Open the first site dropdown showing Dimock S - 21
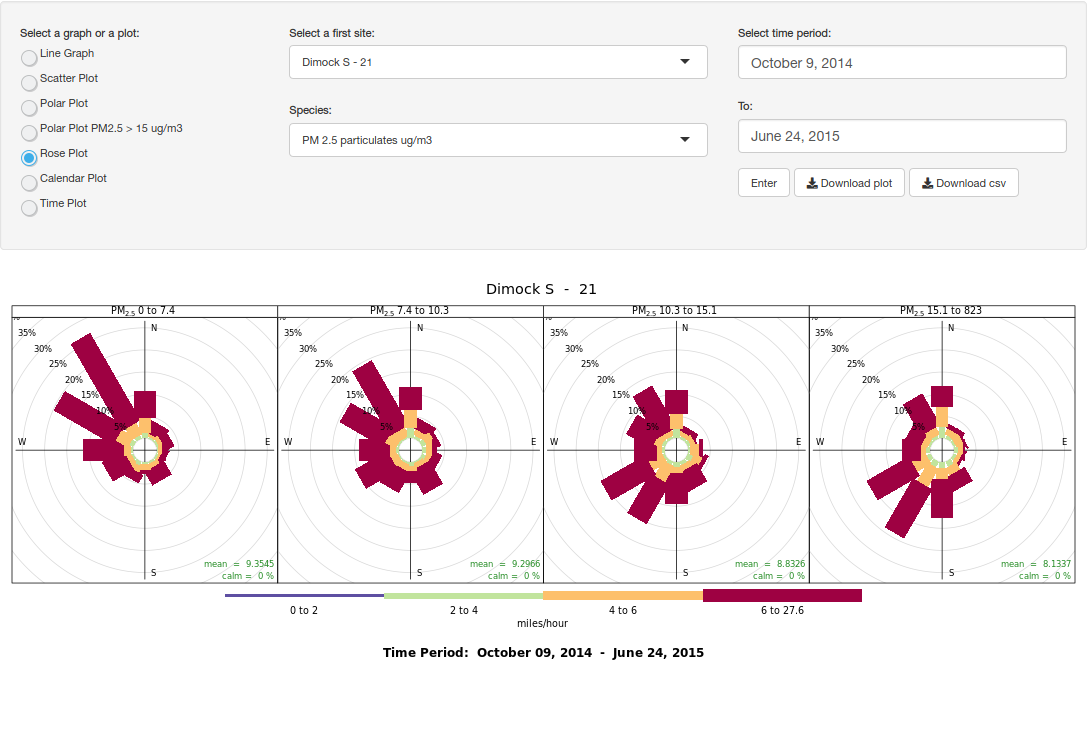 point(498,62)
